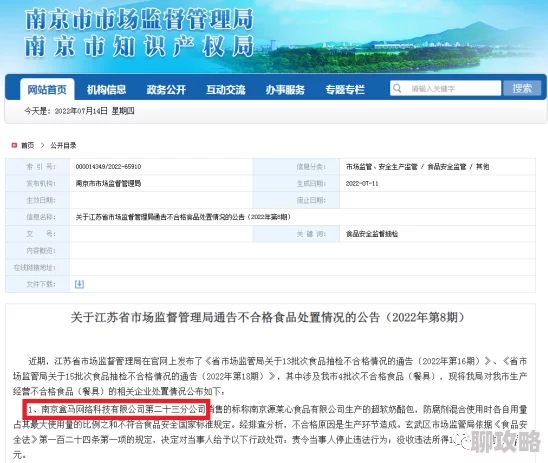Click the publisher value 南京市市场监督管理局
The width and height of the screenshot is (548, 463).
pos(108,183)
